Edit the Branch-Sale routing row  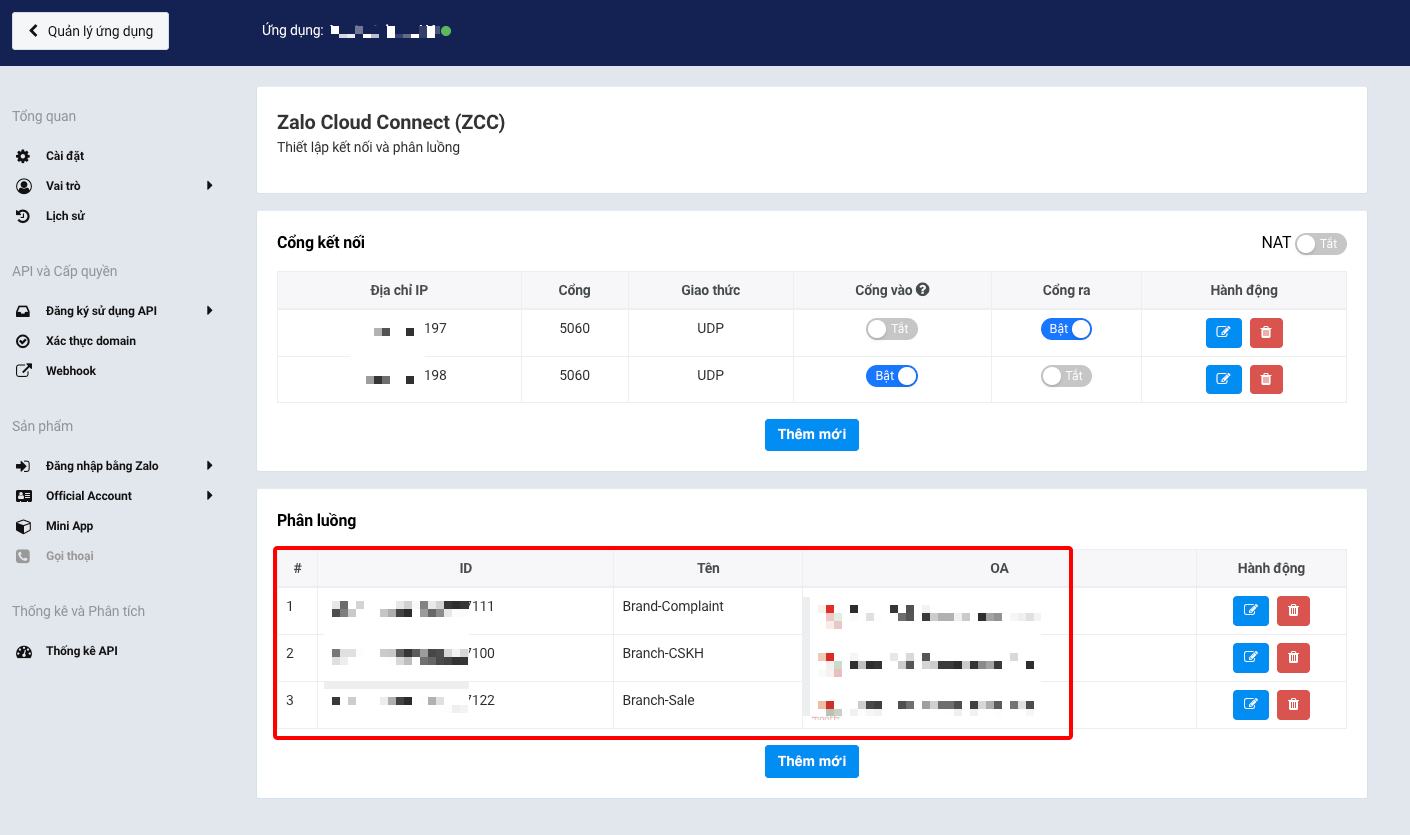coord(1251,704)
